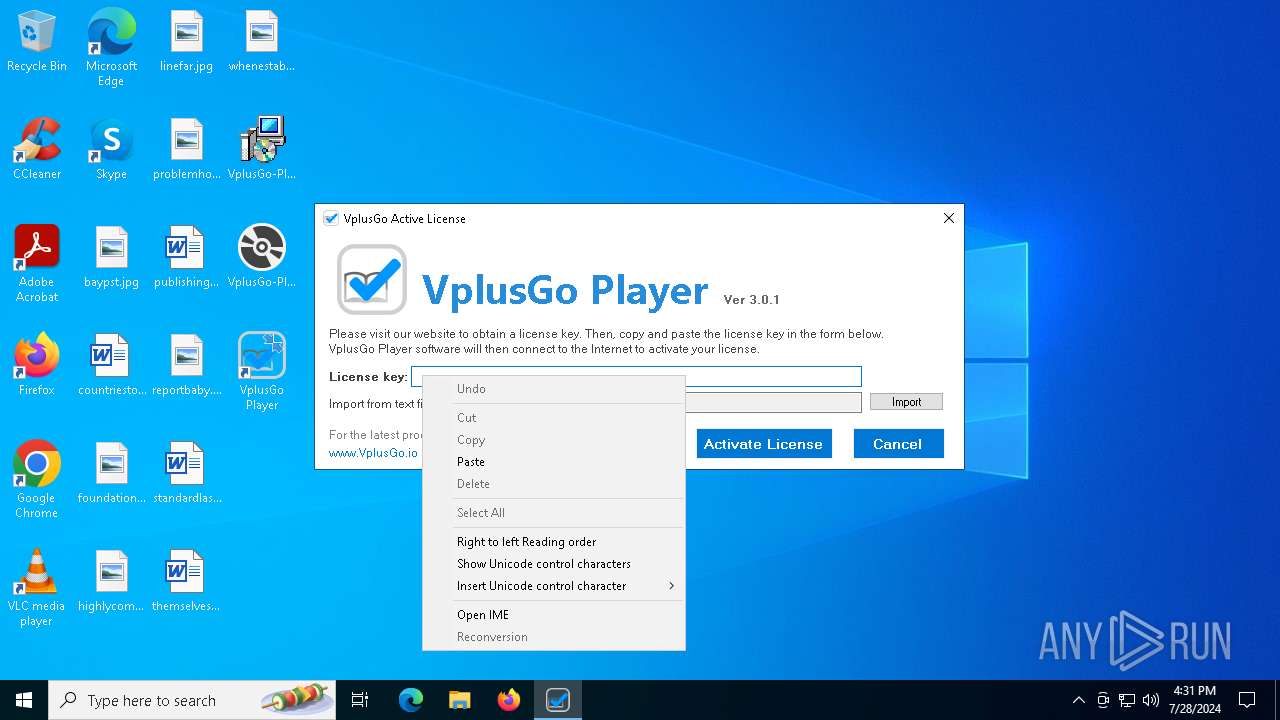Open Microsoft Edge desktop shortcut

pyautogui.click(x=111, y=48)
